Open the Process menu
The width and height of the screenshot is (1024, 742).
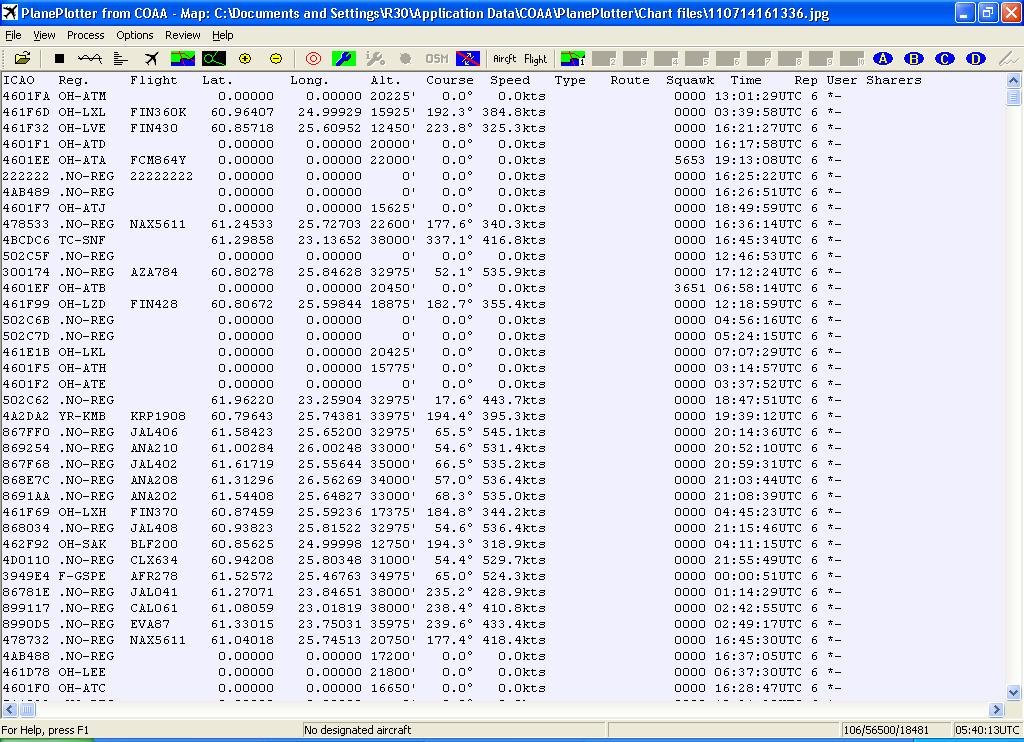pyautogui.click(x=85, y=35)
